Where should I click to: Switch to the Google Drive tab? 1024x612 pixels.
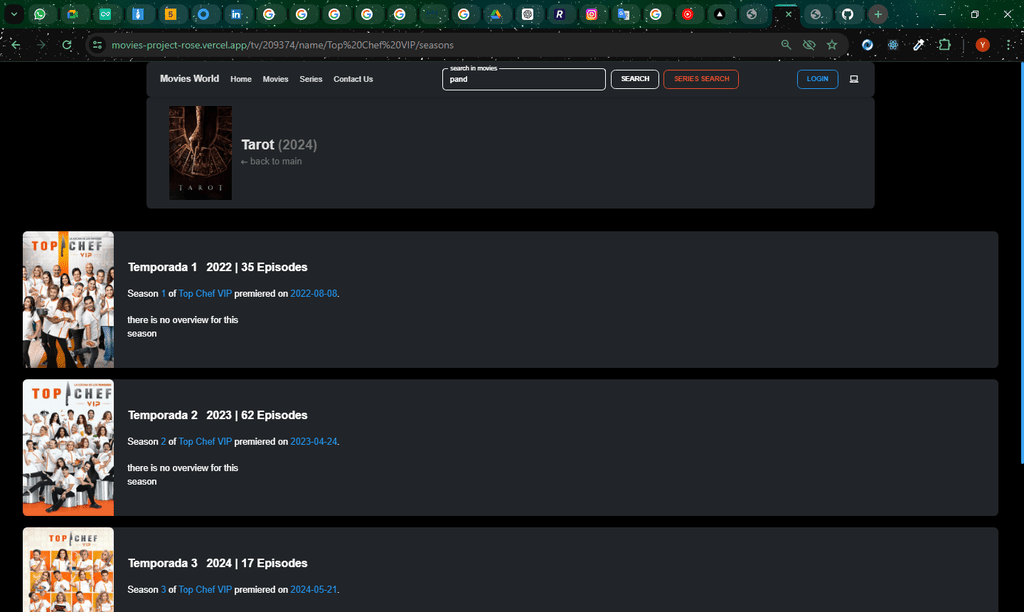point(496,14)
